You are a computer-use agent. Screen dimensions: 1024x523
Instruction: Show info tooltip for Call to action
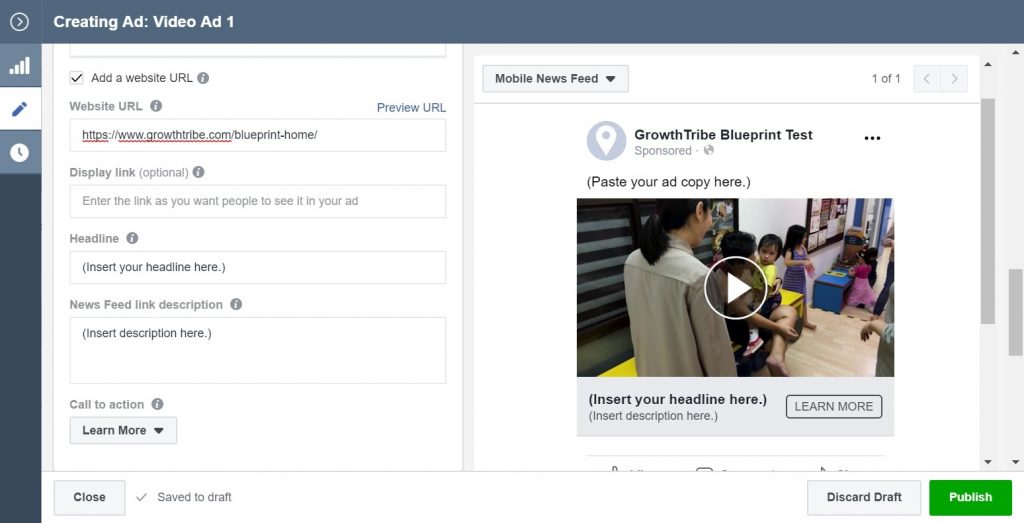point(157,404)
